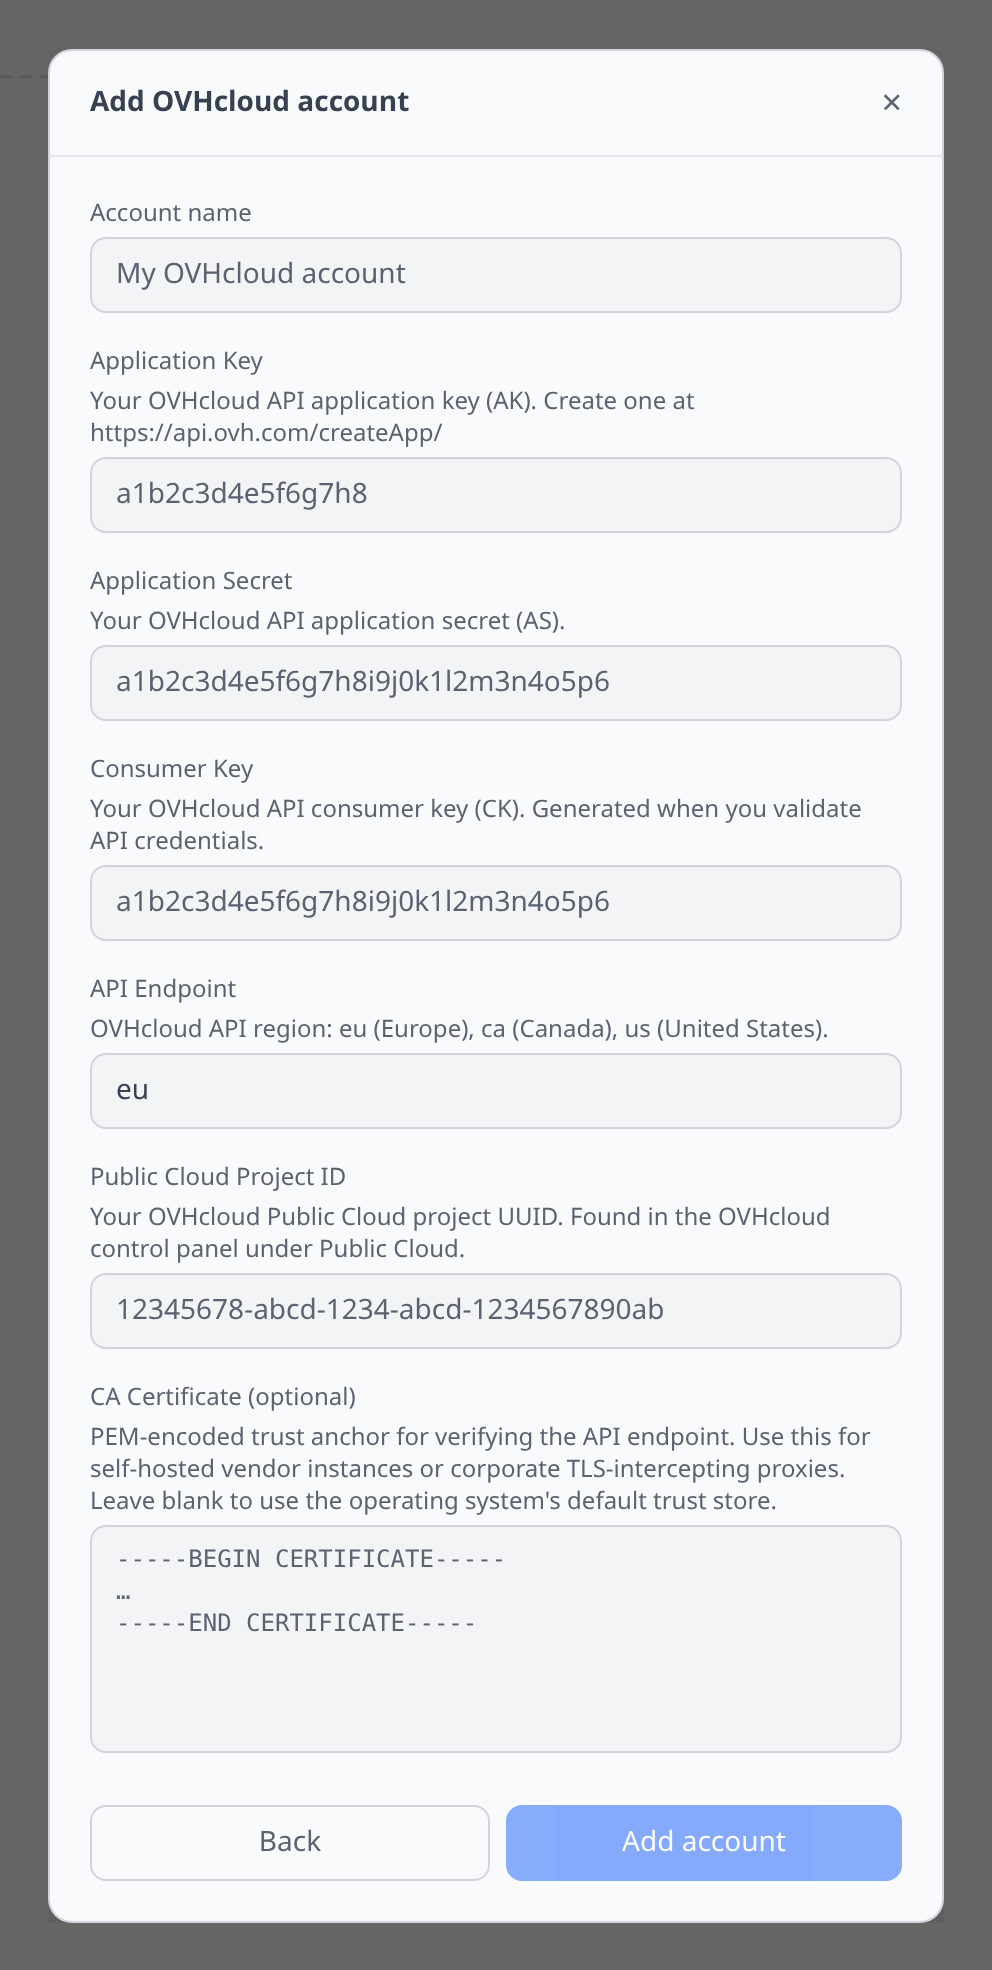992x1970 pixels.
Task: Click the Consumer Key label
Action: click(172, 769)
